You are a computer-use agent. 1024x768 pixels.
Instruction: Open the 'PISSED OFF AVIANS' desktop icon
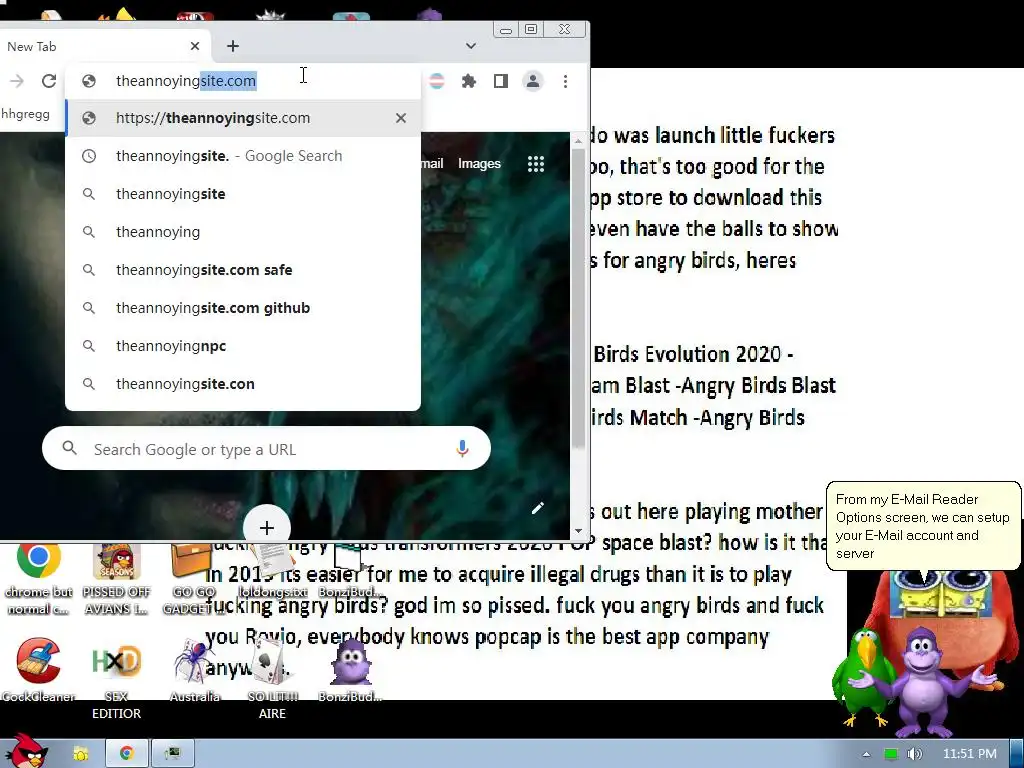pos(116,579)
